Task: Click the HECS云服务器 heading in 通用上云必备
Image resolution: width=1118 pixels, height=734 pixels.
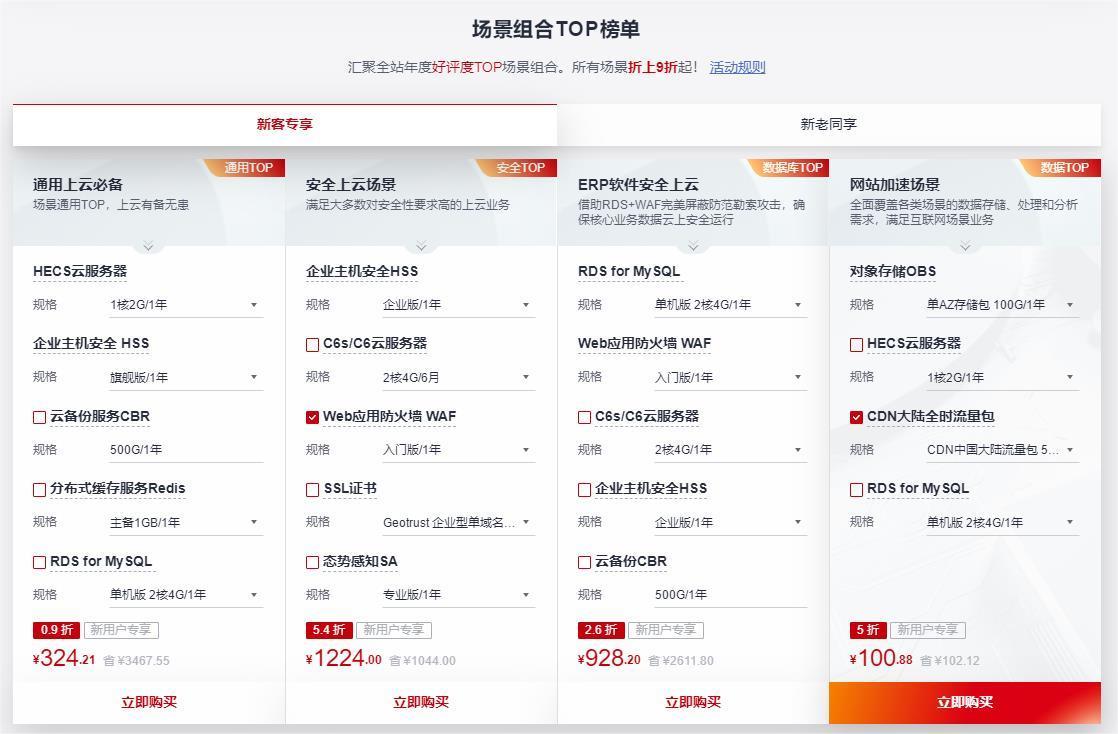Action: [80, 272]
